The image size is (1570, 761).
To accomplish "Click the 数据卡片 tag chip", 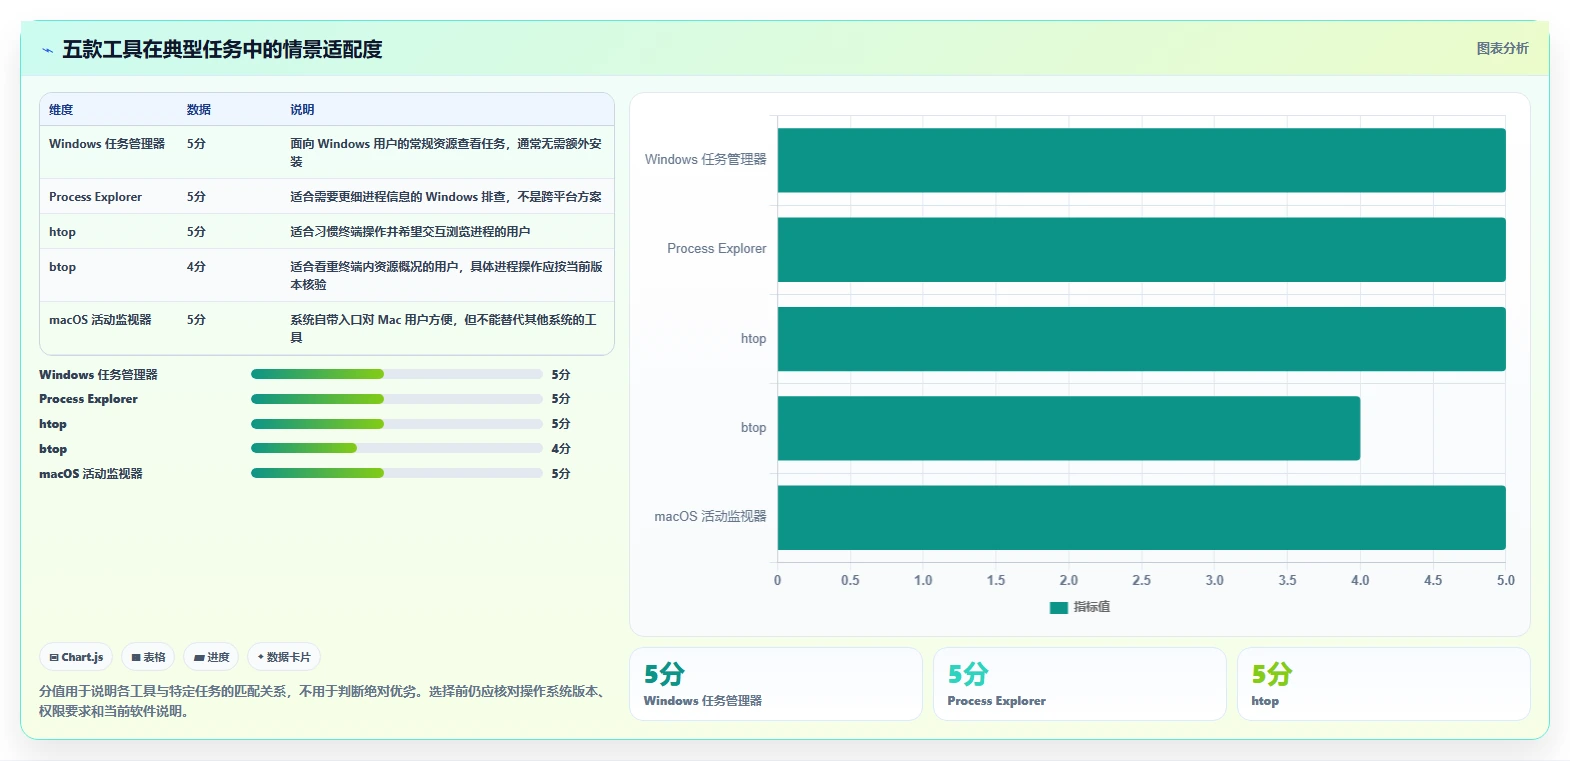I will [x=284, y=657].
